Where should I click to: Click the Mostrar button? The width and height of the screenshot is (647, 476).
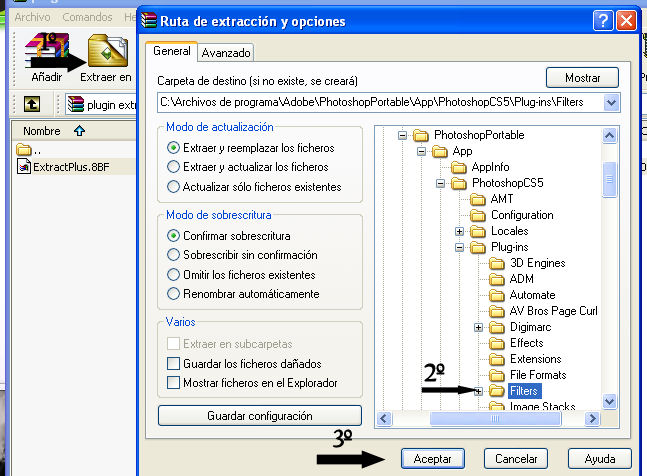tap(582, 78)
